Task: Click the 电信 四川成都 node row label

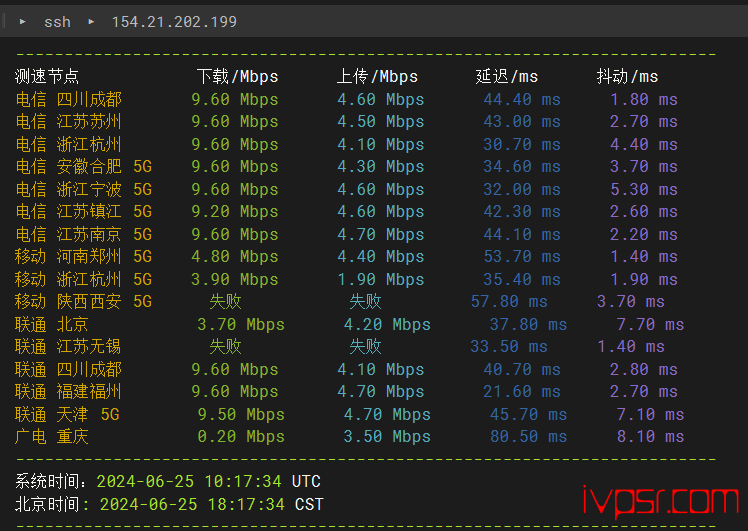Action: pos(68,100)
